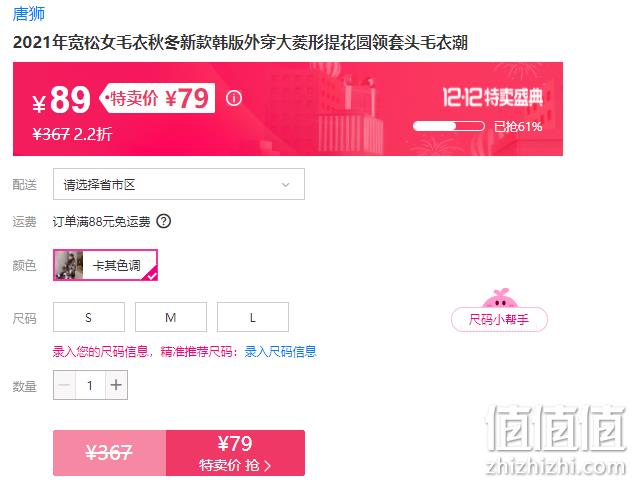Choose the 卡其色调 color option
This screenshot has width=635, height=484.
point(105,265)
